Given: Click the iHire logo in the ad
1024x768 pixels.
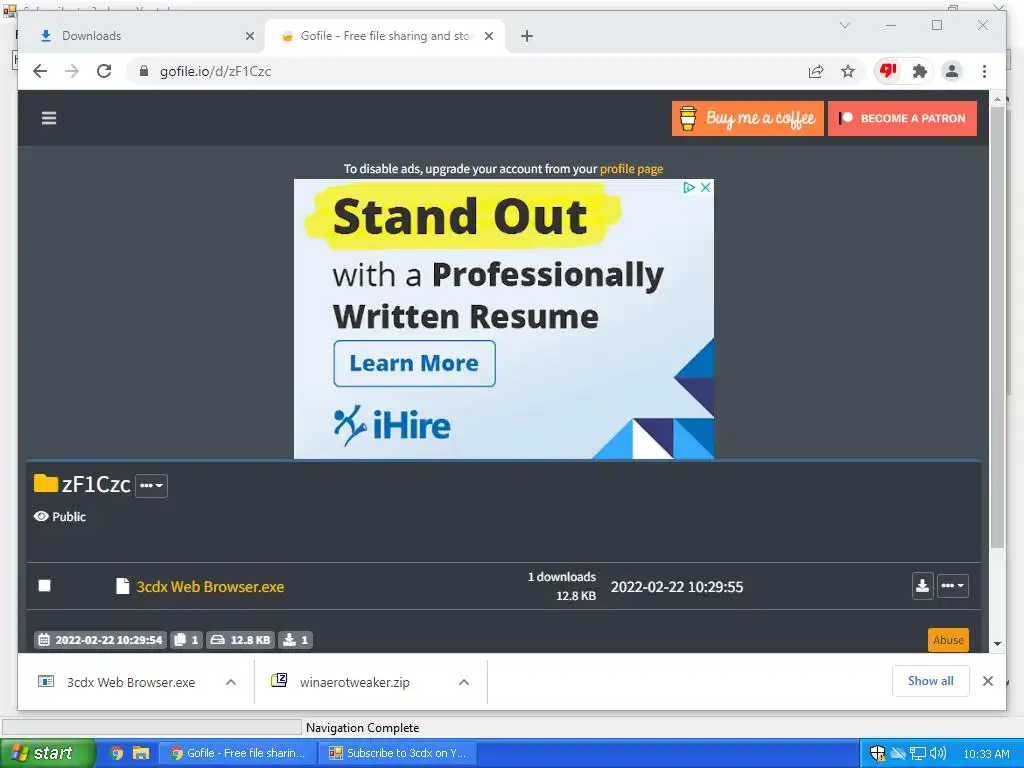Looking at the screenshot, I should click(392, 425).
